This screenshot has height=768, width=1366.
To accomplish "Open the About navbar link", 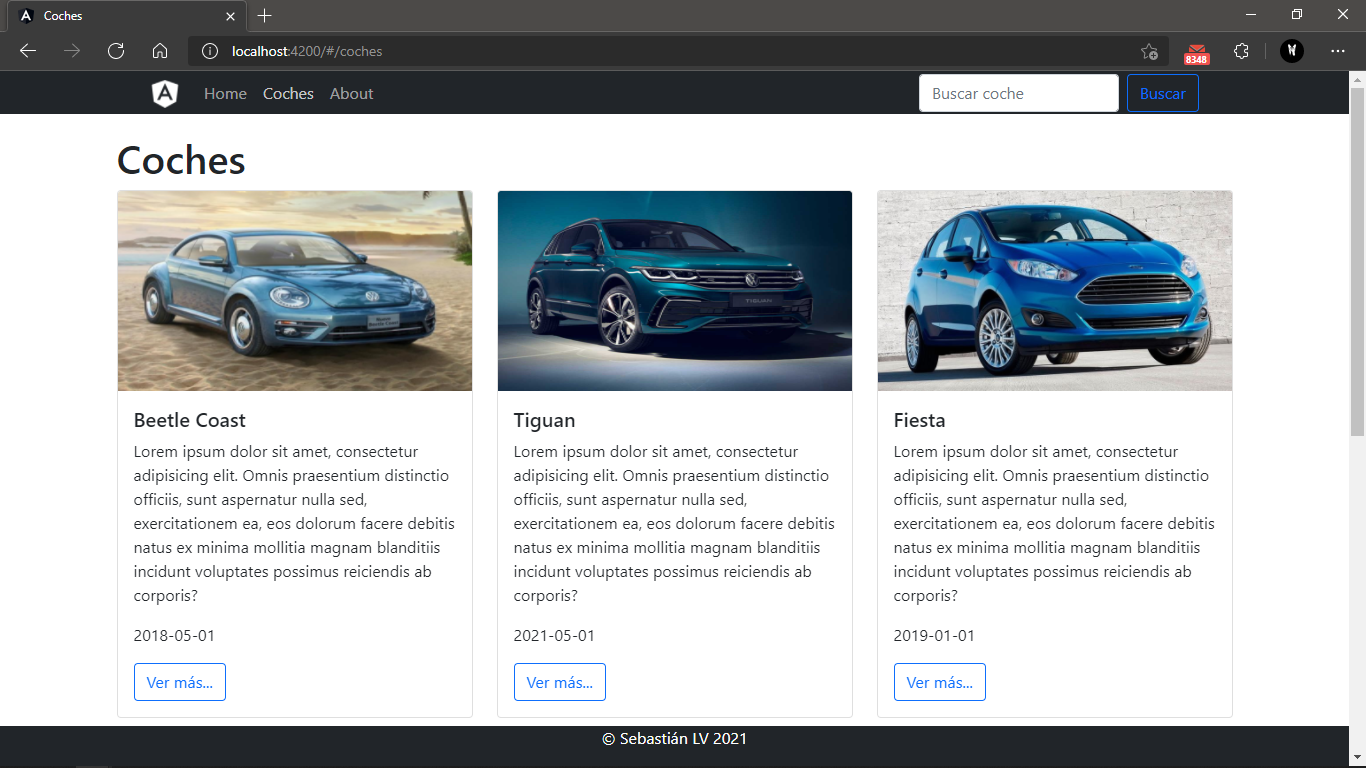I will tap(351, 94).
